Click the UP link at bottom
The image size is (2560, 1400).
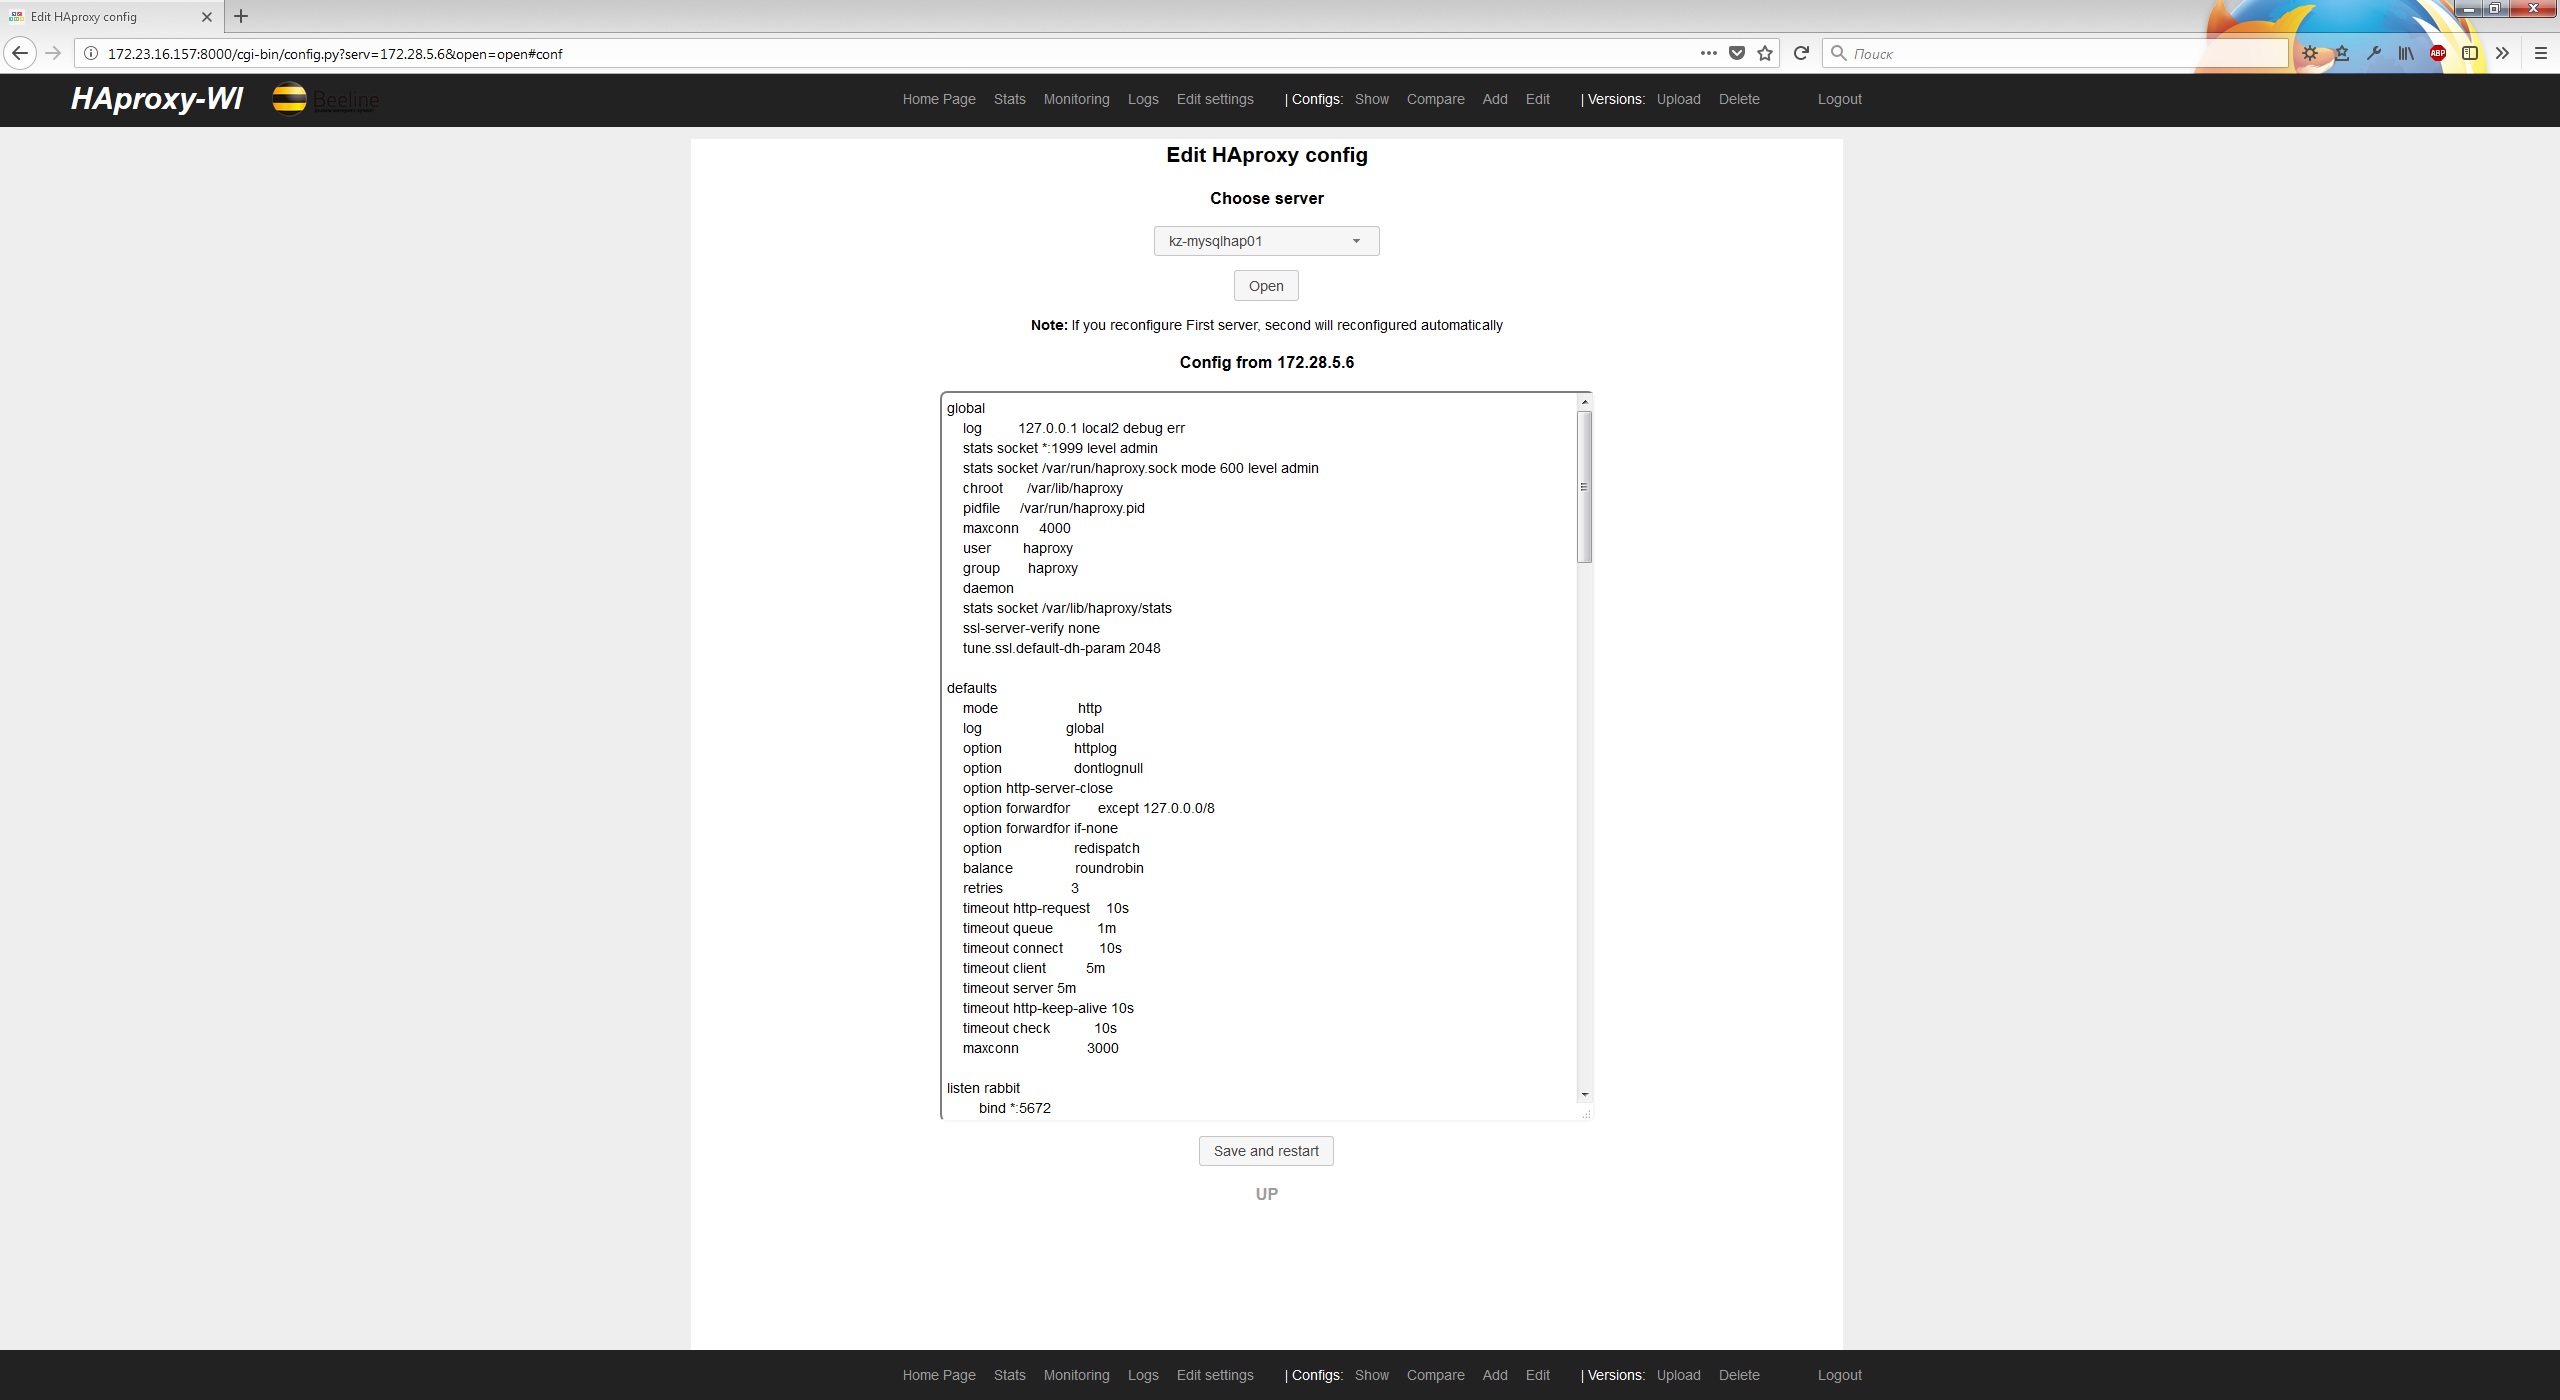(x=1265, y=1193)
